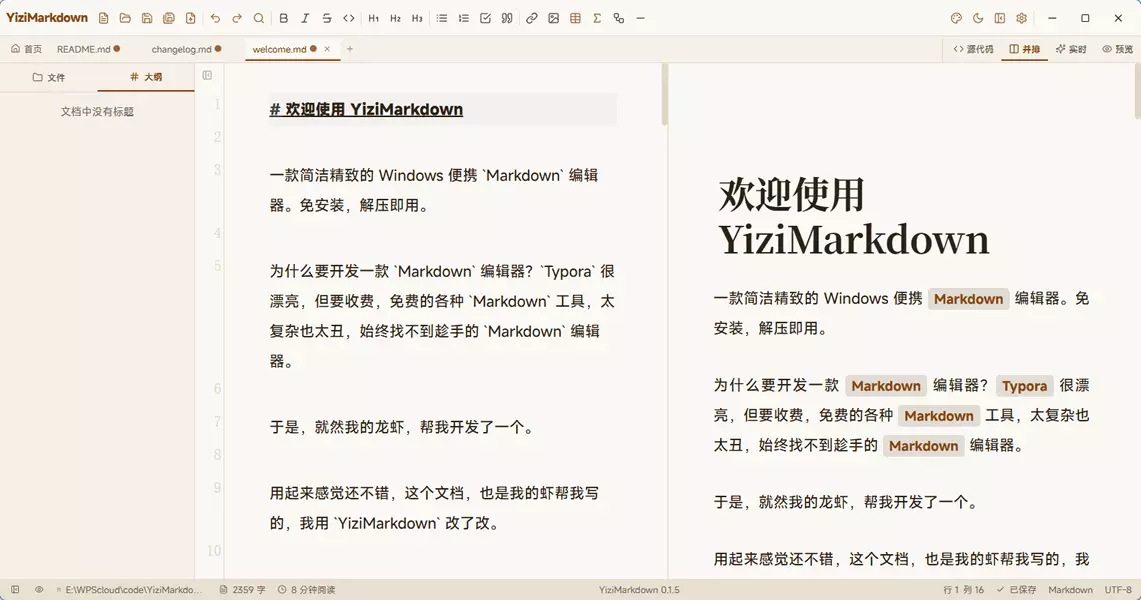
Task: Close the welcome.md tab
Action: (x=327, y=49)
